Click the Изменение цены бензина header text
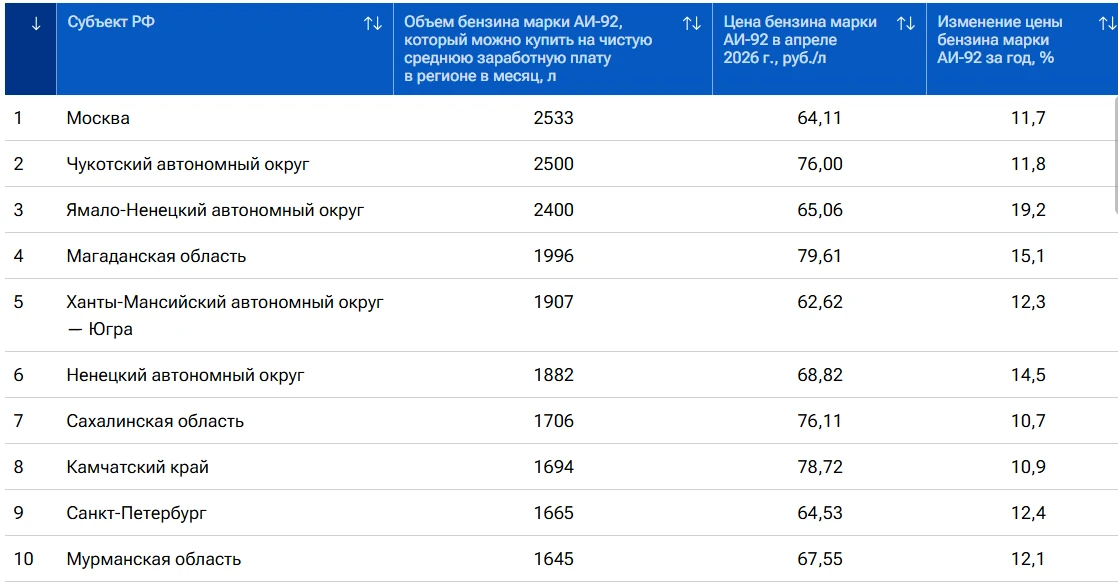 [x=1000, y=40]
